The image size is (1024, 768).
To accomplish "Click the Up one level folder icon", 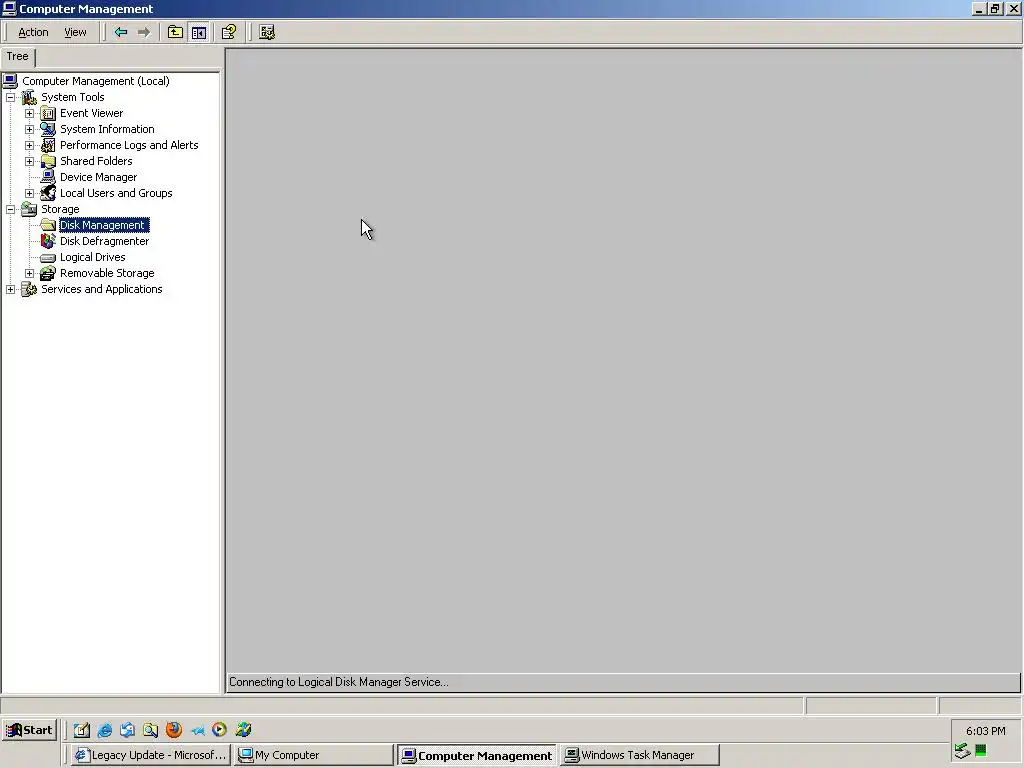I will tap(175, 32).
